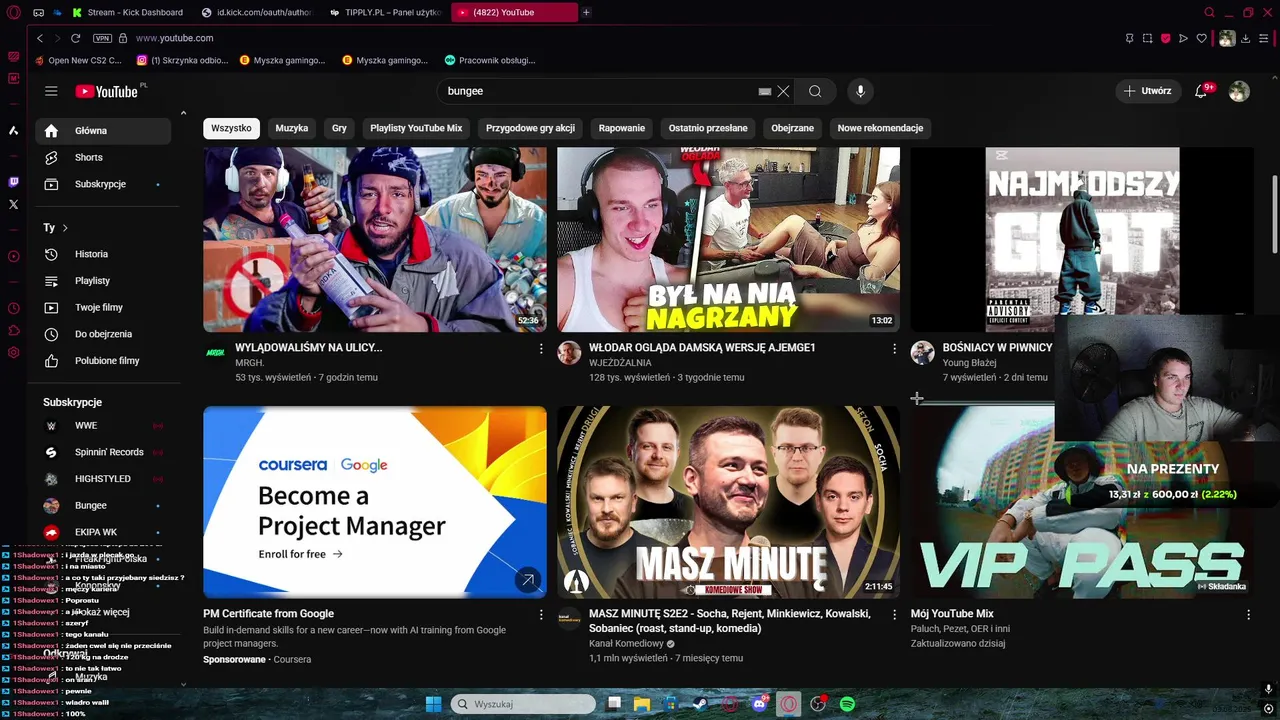Go to Główna home in sidebar
Image resolution: width=1280 pixels, height=720 pixels.
pyautogui.click(x=103, y=131)
